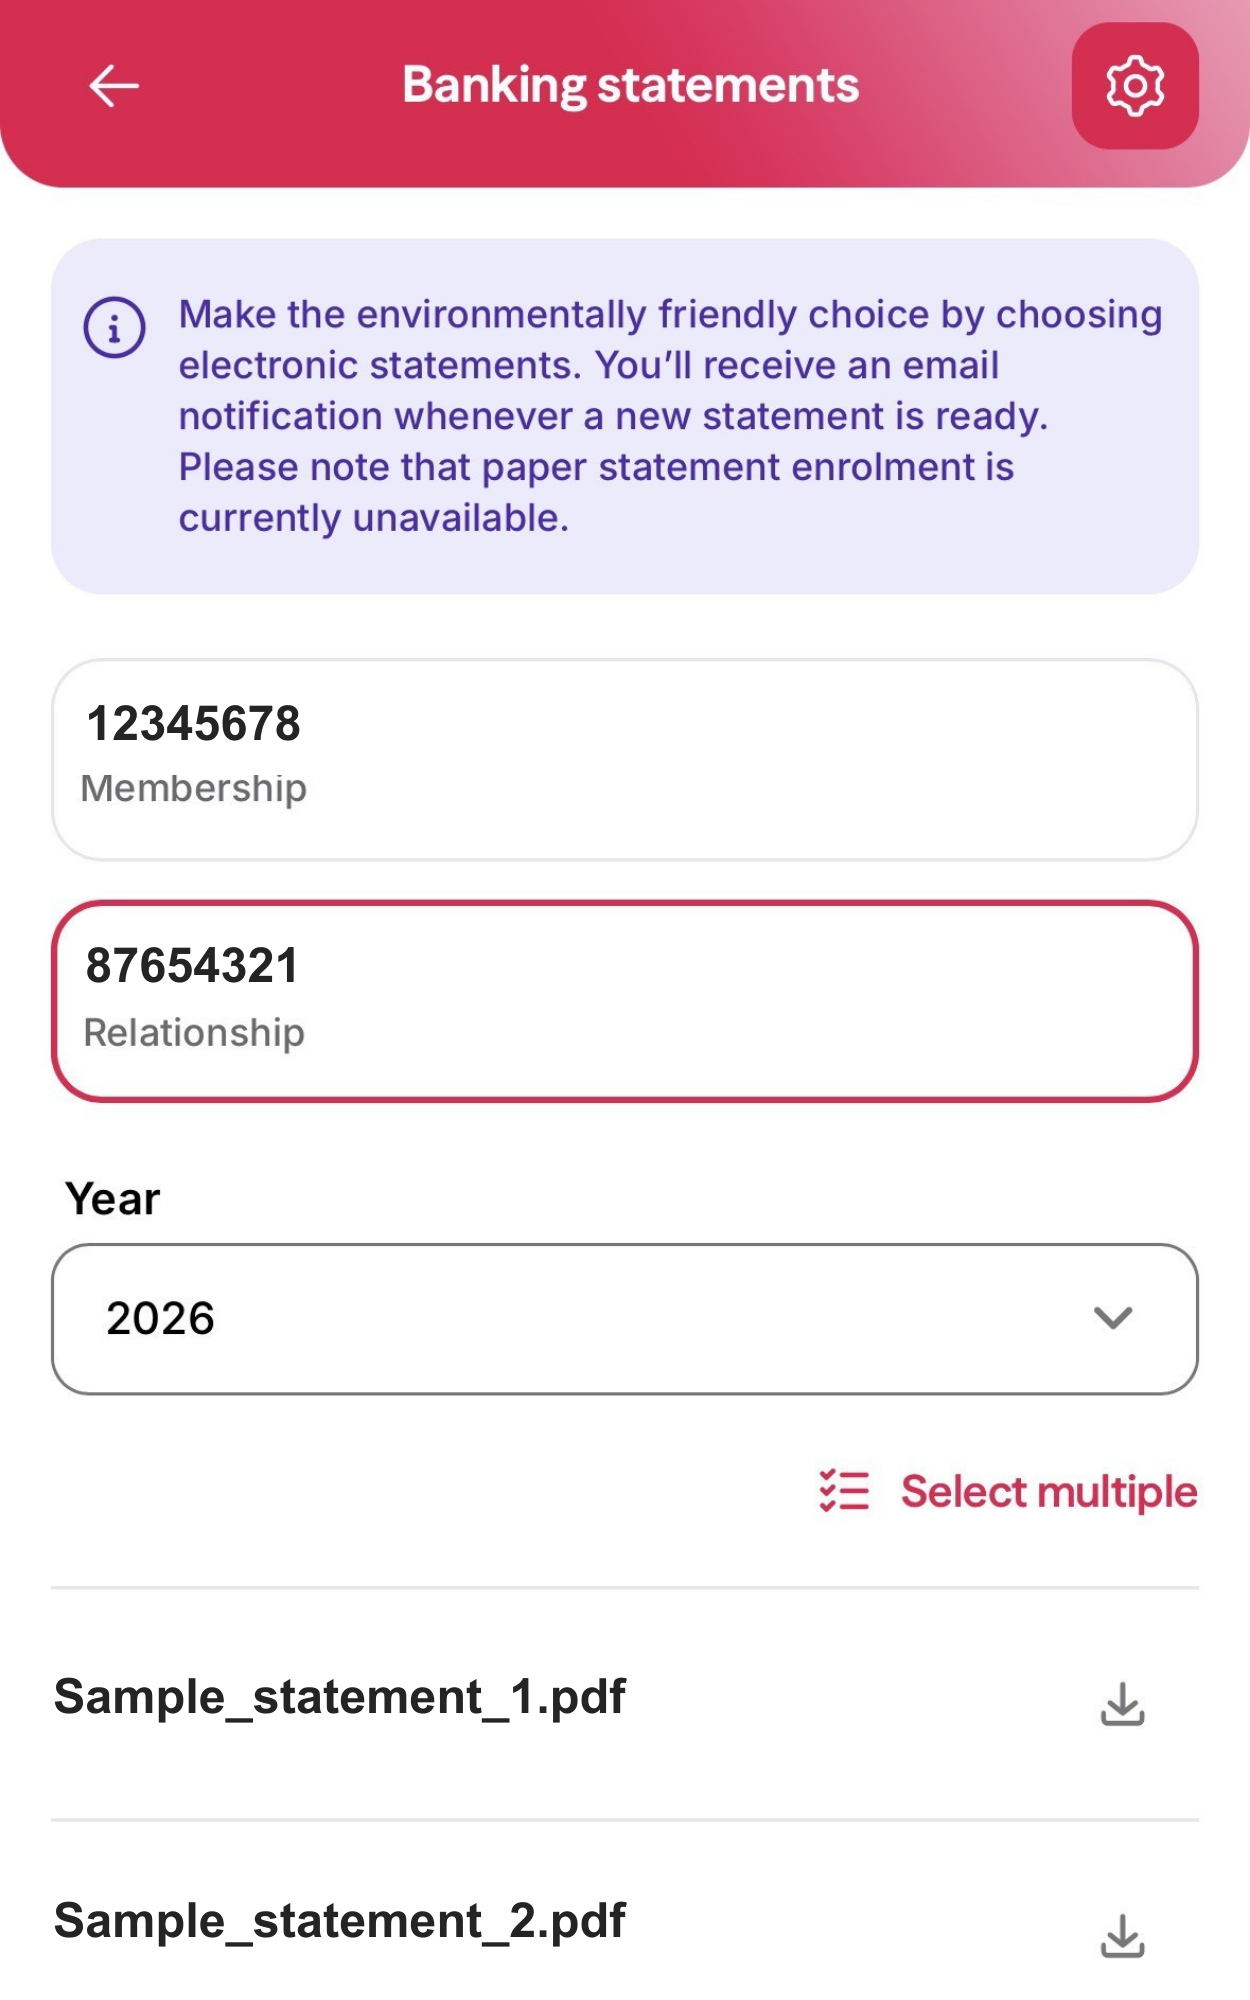Open the Sample_statement_1.pdf file name
1250x2000 pixels.
(340, 1697)
